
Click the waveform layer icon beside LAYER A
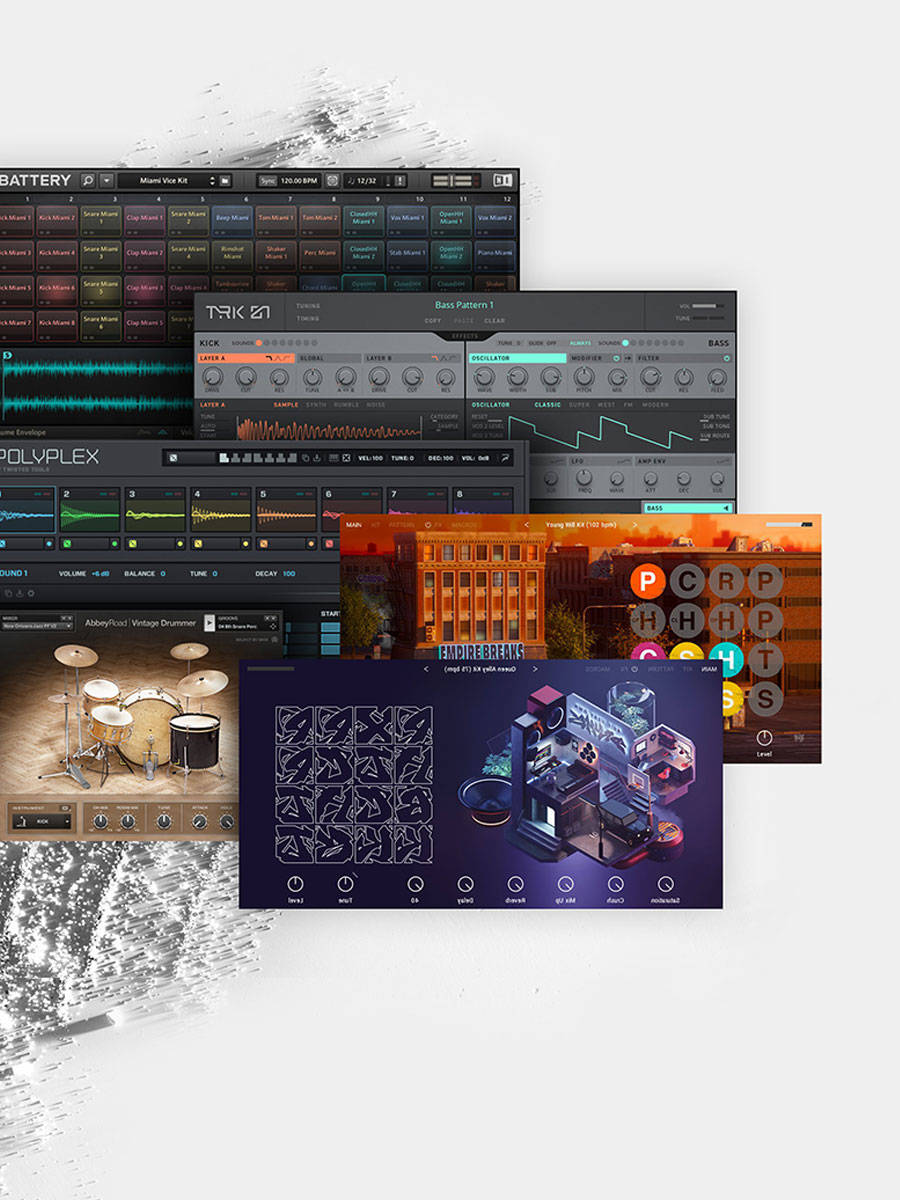click(x=282, y=357)
